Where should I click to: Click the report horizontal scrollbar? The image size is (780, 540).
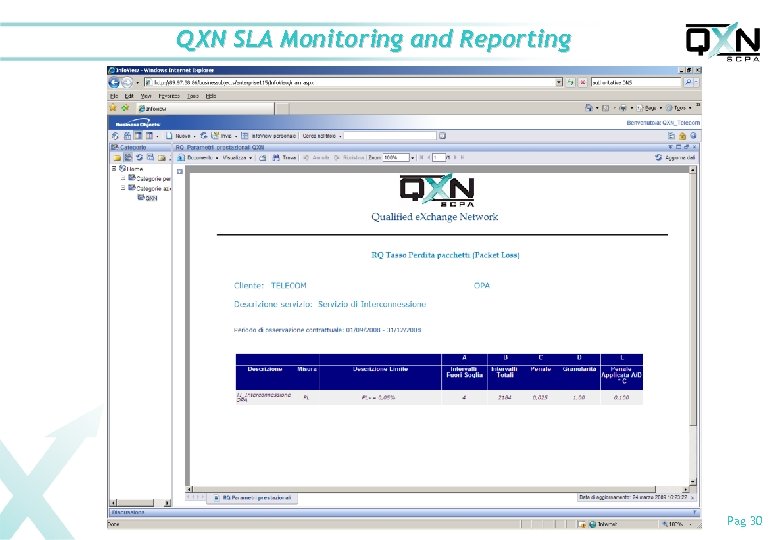[x=438, y=489]
